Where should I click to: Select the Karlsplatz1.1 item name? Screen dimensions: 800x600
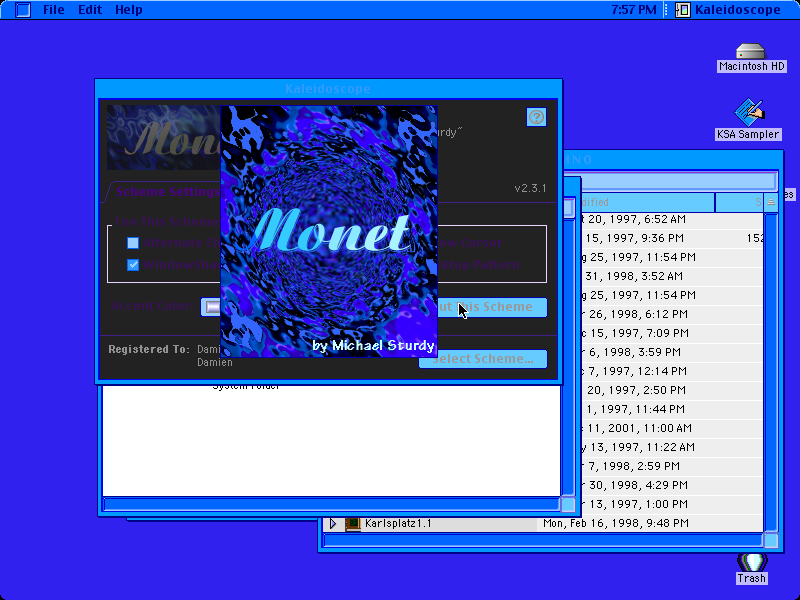click(398, 523)
